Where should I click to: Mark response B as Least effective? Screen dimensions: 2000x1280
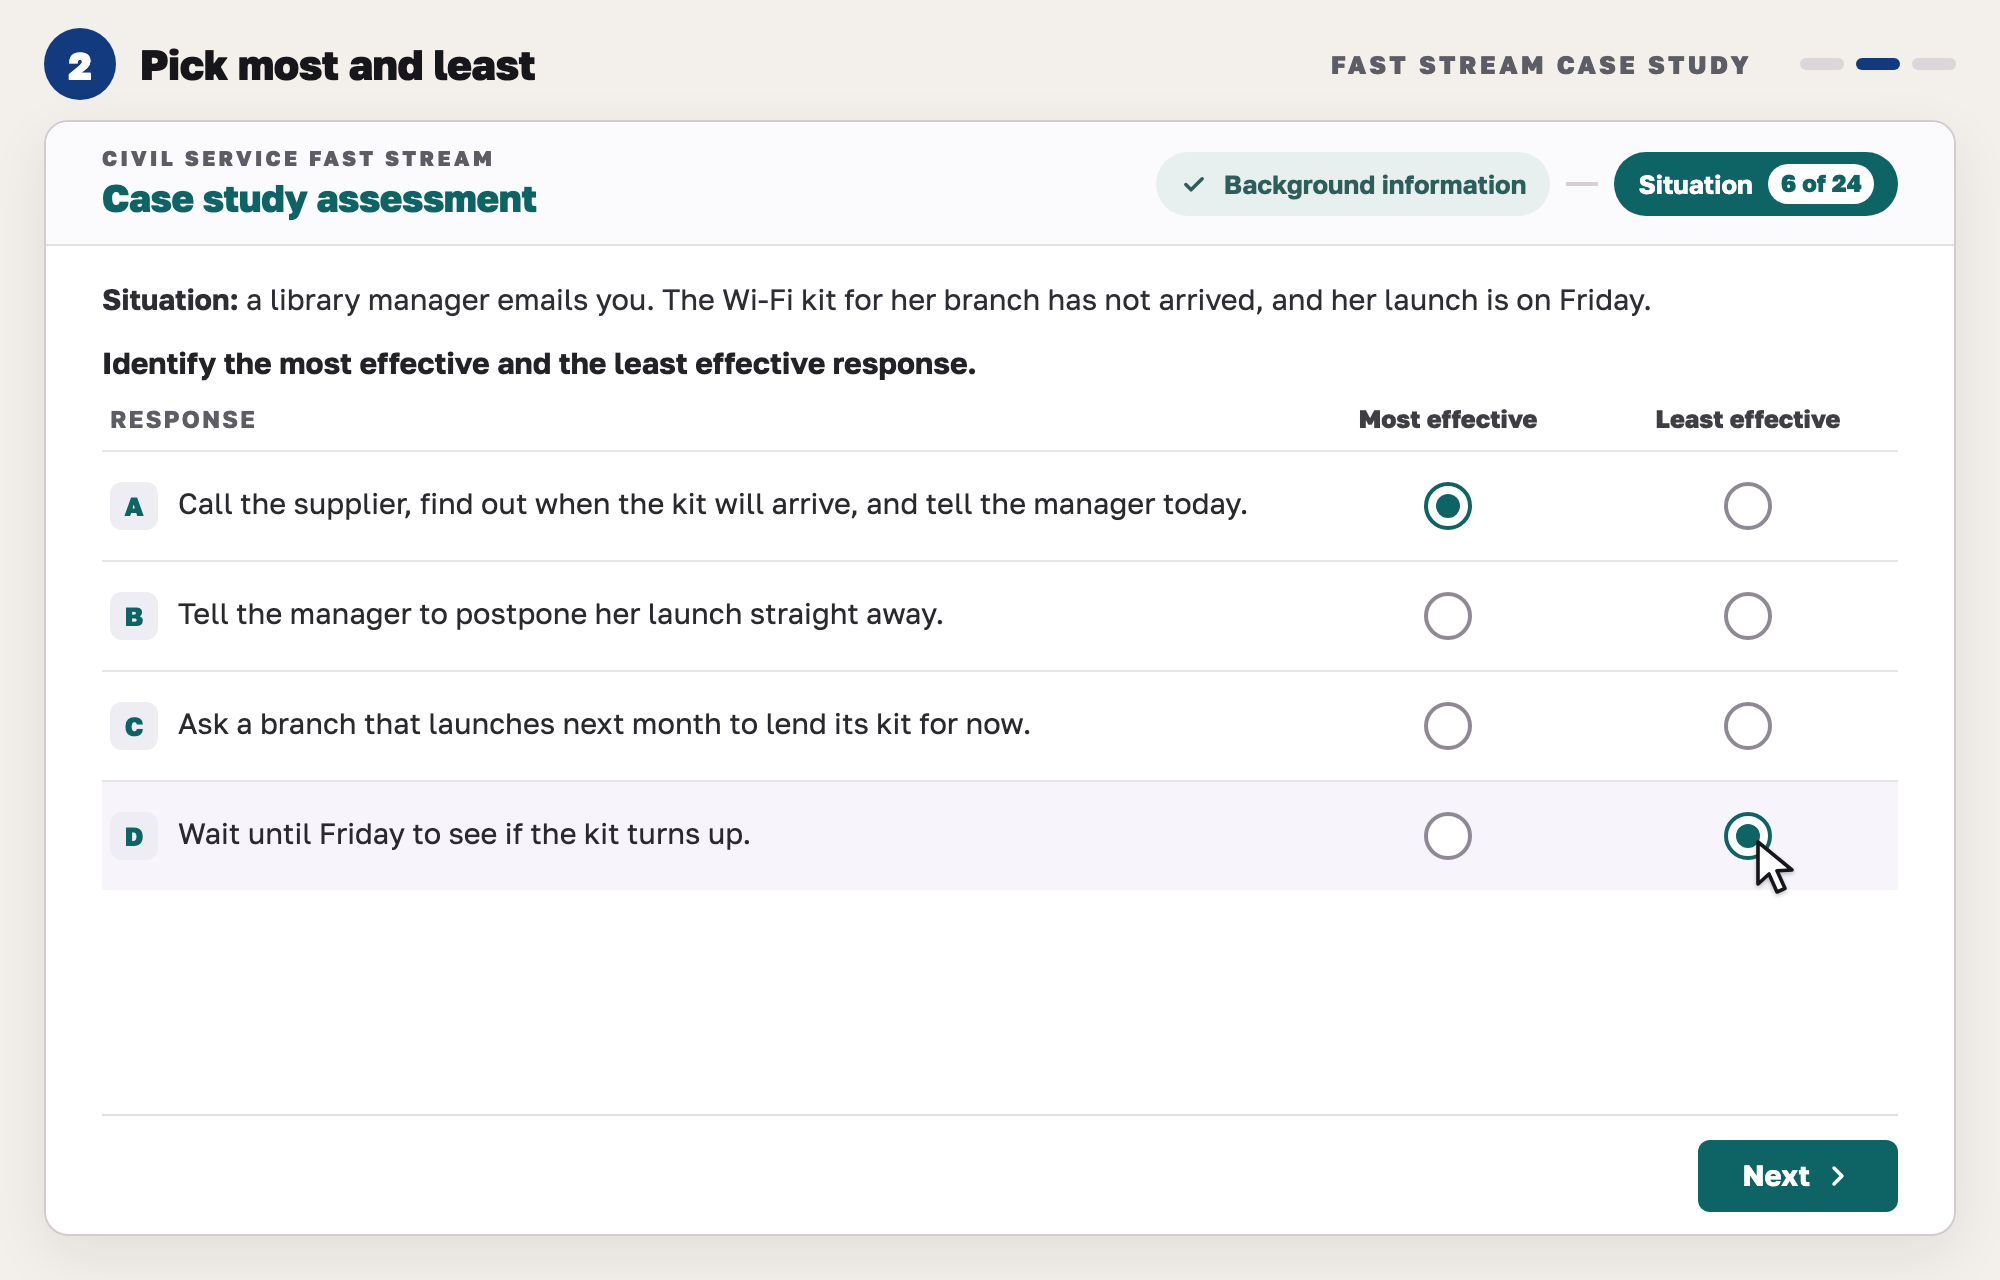[1747, 616]
